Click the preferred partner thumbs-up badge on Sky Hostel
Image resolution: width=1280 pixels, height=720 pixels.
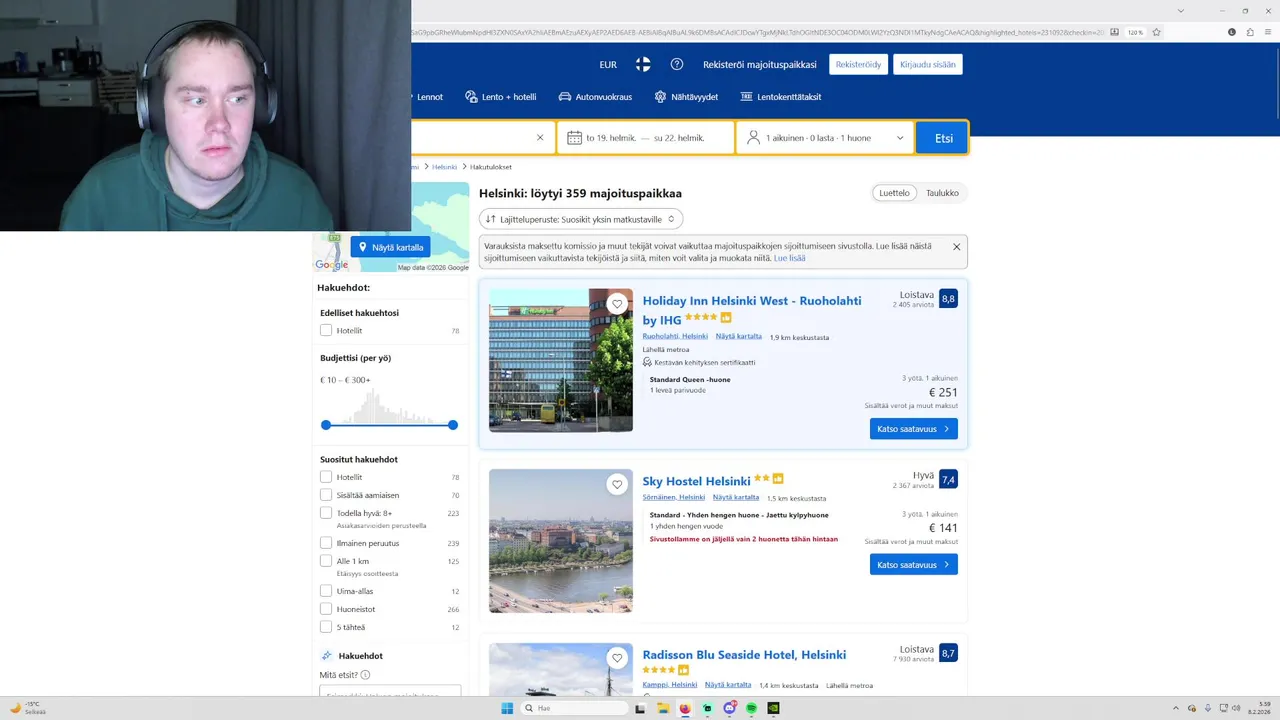pos(778,479)
